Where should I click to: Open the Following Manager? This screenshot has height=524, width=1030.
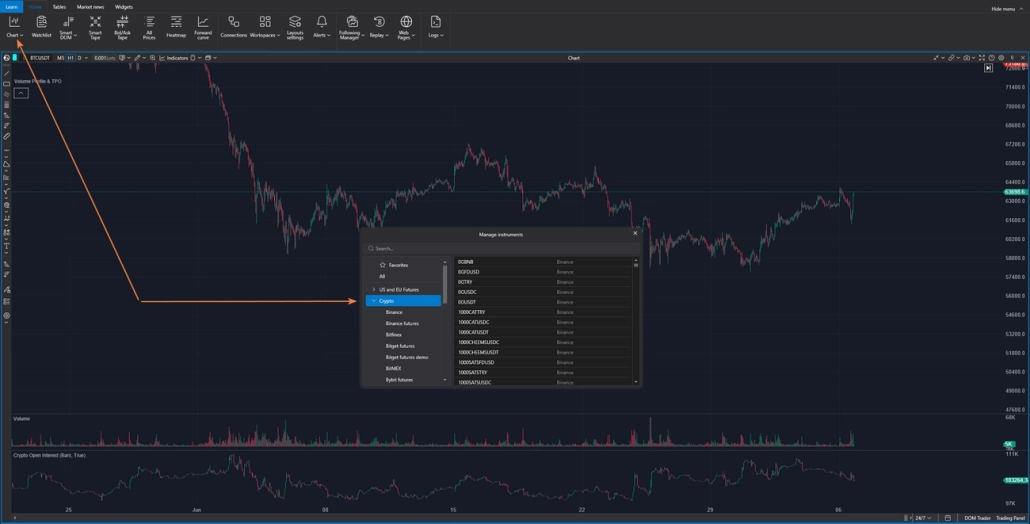pos(351,28)
